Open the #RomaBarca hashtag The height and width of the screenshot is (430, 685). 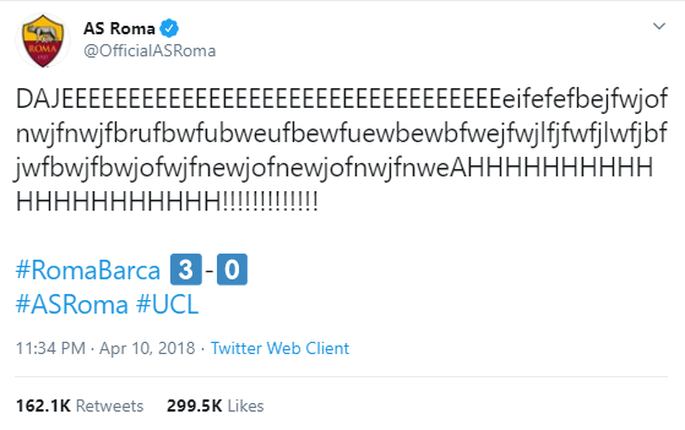pyautogui.click(x=88, y=270)
